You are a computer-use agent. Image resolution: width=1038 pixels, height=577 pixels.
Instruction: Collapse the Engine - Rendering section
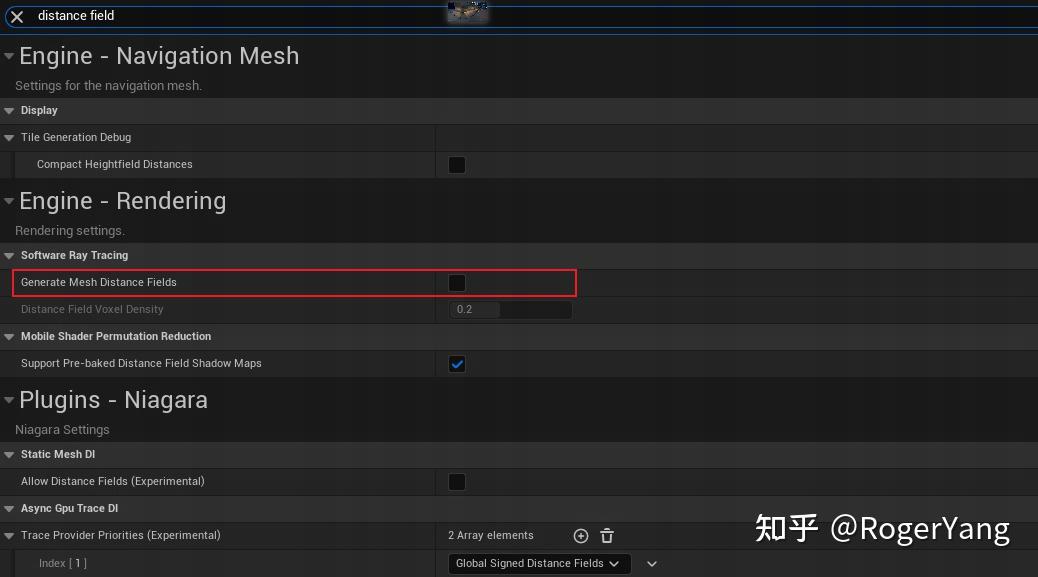click(9, 200)
